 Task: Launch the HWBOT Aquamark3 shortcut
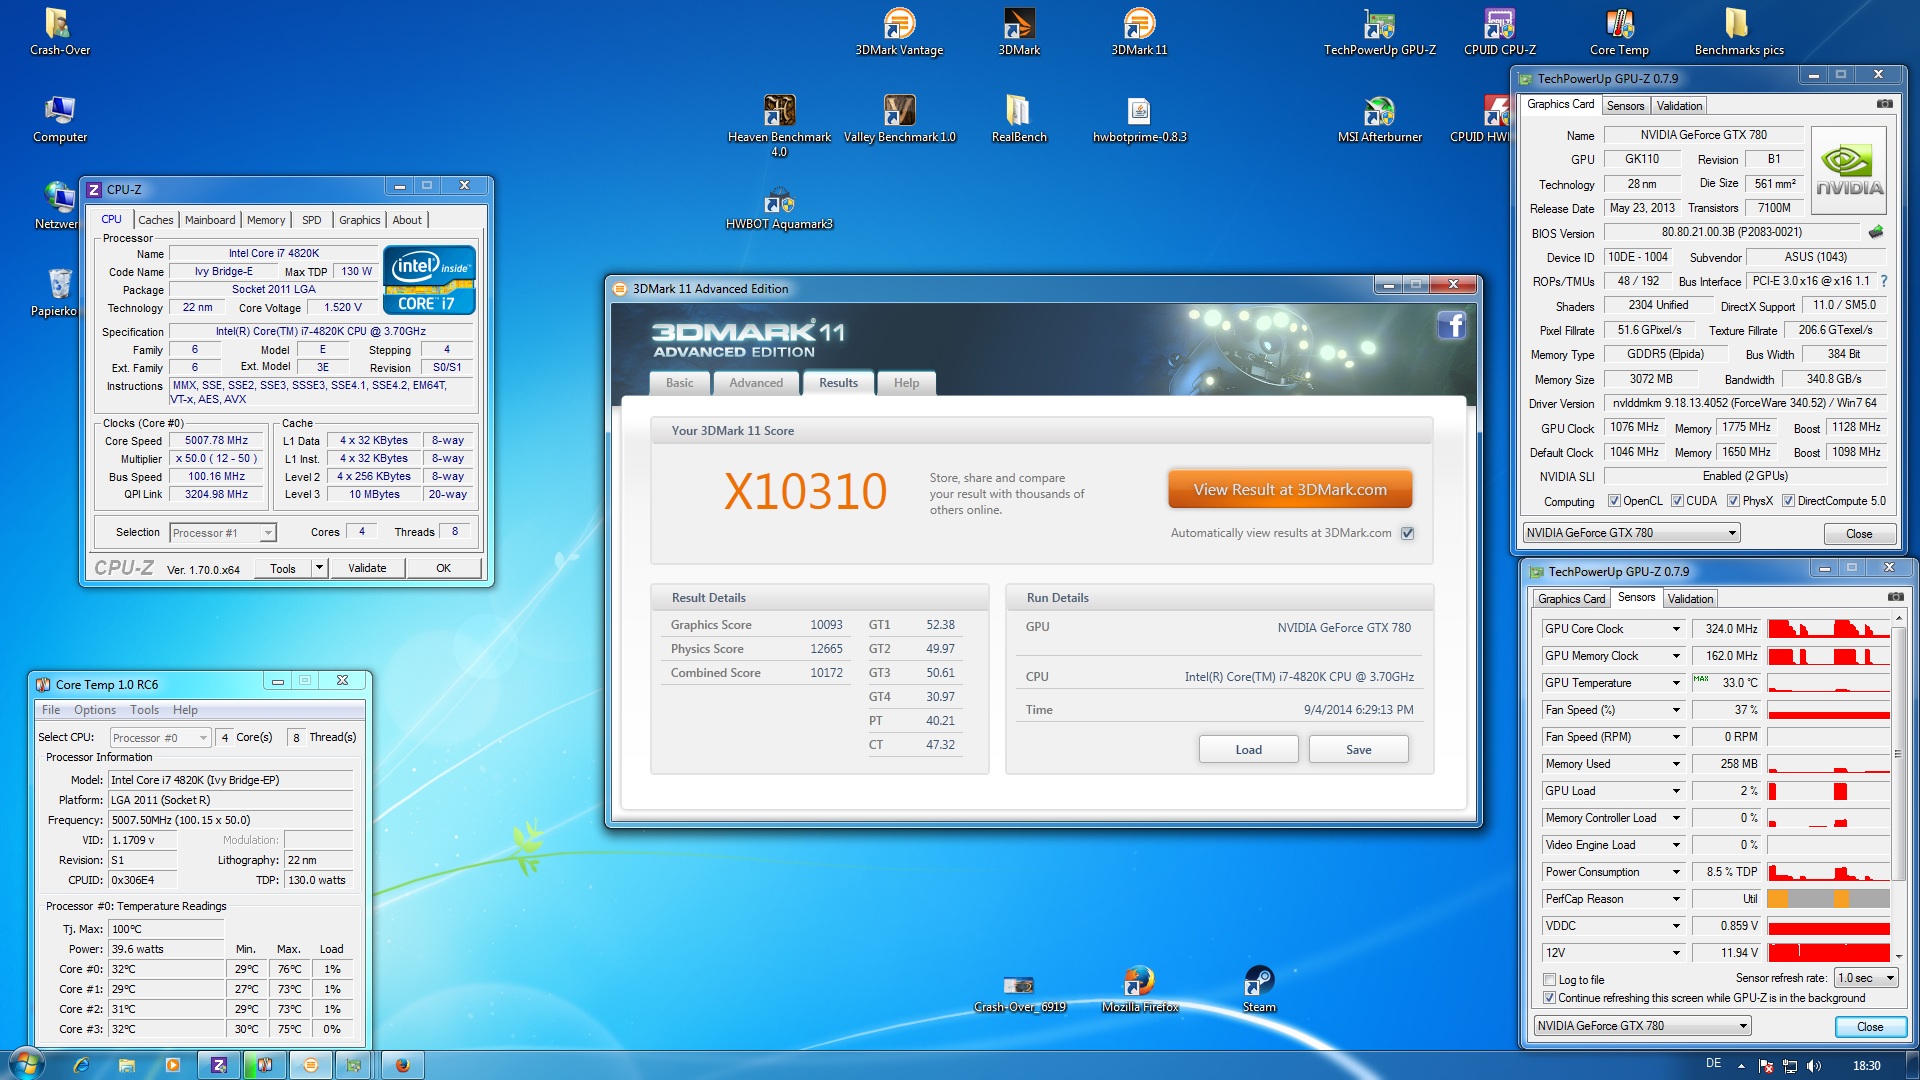pos(779,207)
